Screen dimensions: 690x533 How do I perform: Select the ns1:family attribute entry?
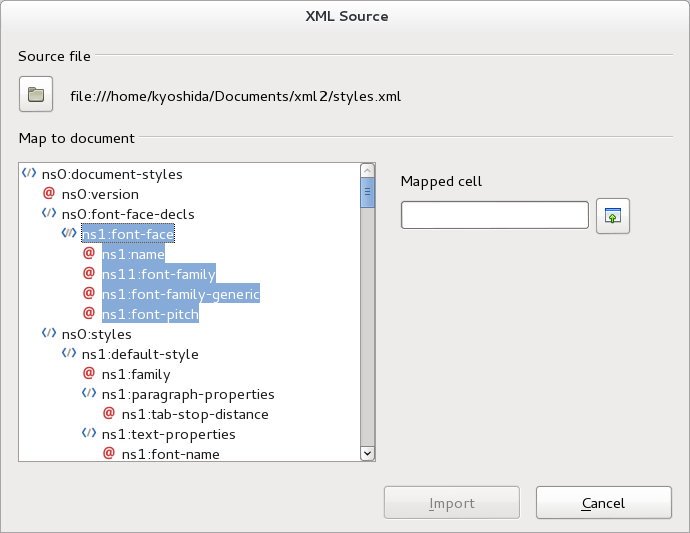(x=136, y=374)
